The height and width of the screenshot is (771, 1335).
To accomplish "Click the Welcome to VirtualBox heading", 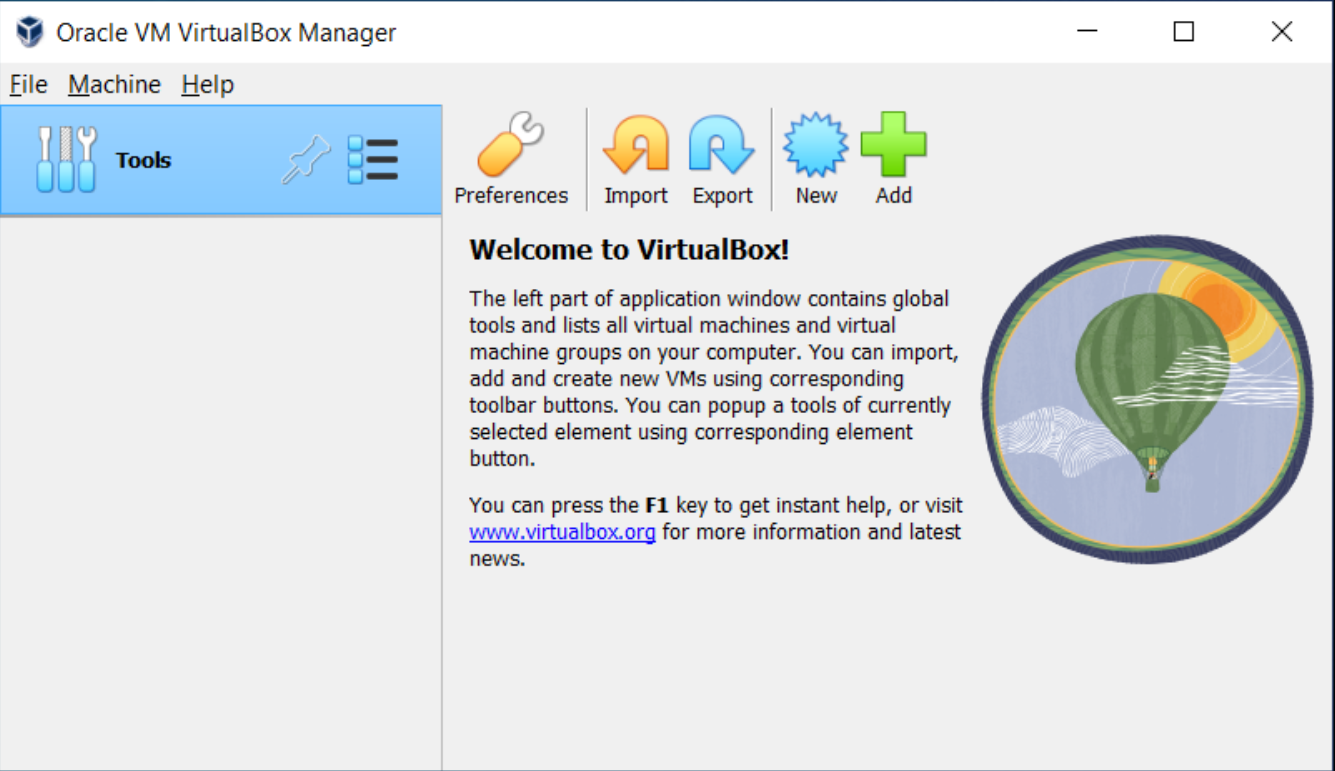I will (629, 250).
